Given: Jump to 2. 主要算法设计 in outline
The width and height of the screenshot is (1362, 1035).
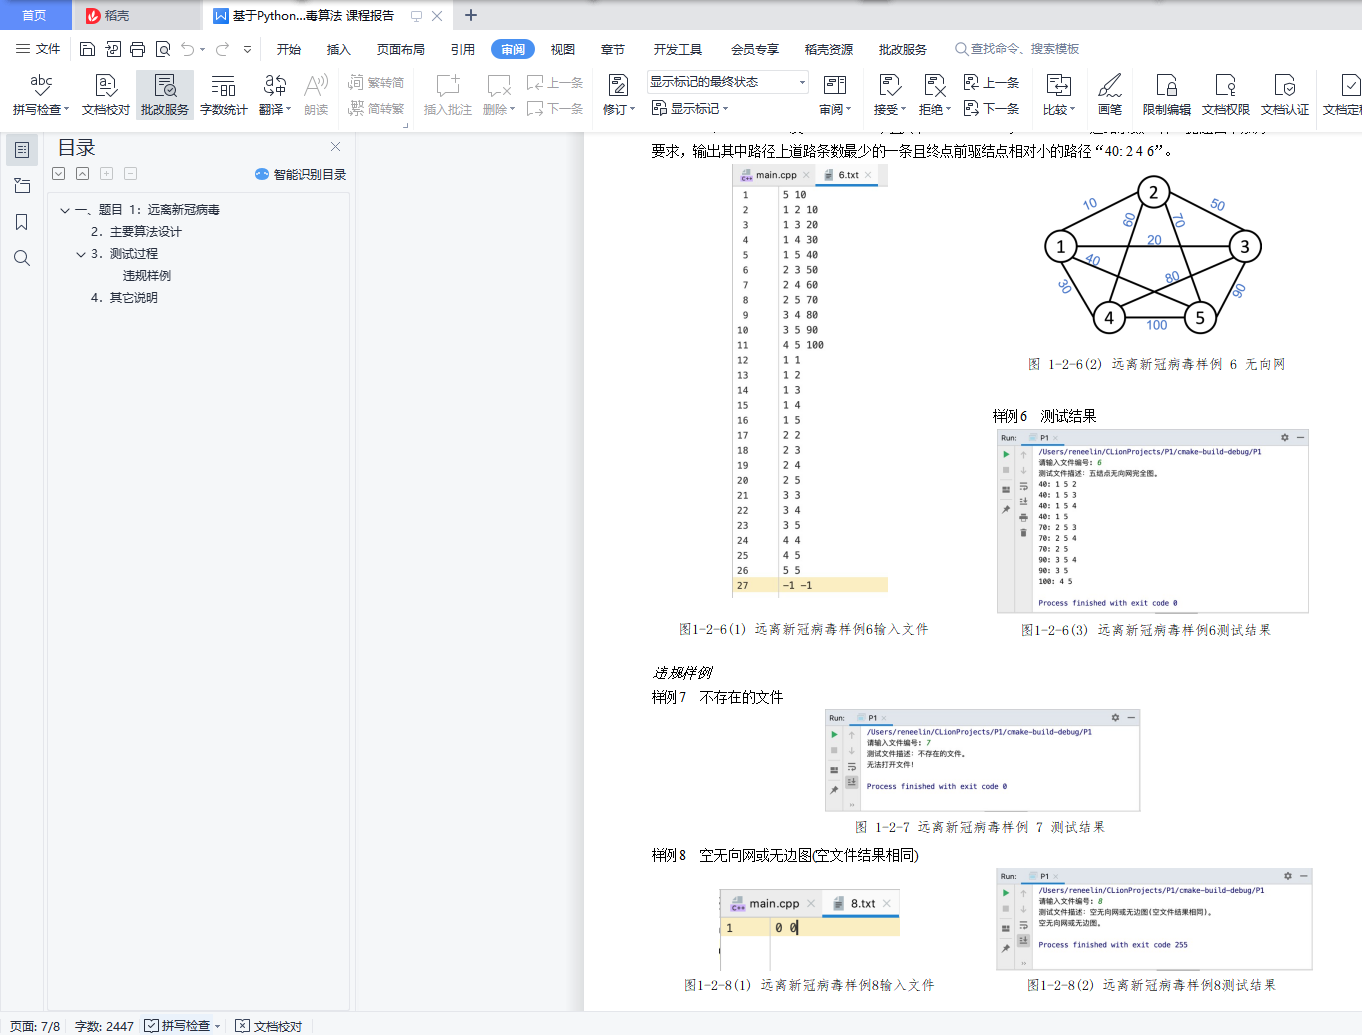Looking at the screenshot, I should pos(136,232).
